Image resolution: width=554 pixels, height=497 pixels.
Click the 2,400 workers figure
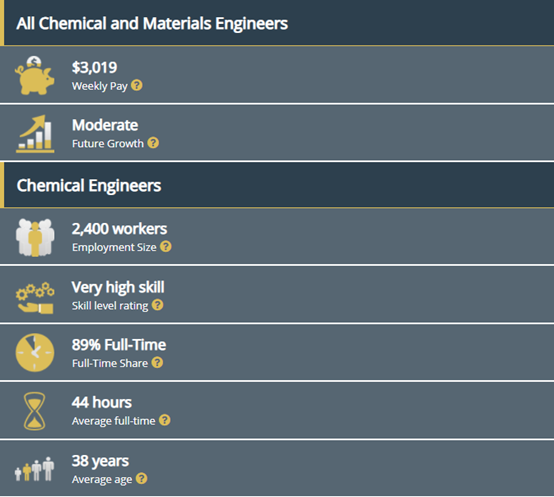click(x=119, y=229)
